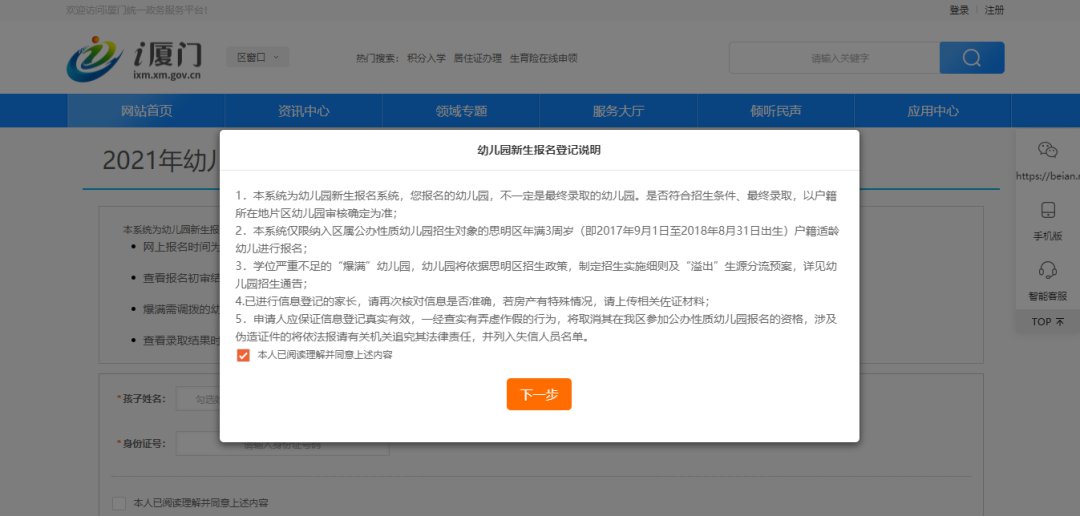Check the agreement checkbox below the form
The height and width of the screenshot is (516, 1080).
[x=118, y=503]
